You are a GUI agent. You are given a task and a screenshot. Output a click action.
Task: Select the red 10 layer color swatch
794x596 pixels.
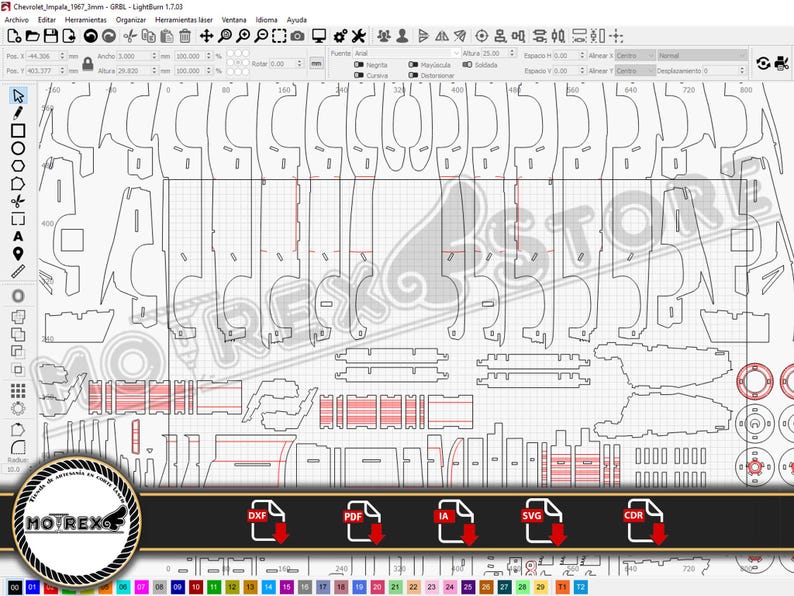[x=195, y=587]
